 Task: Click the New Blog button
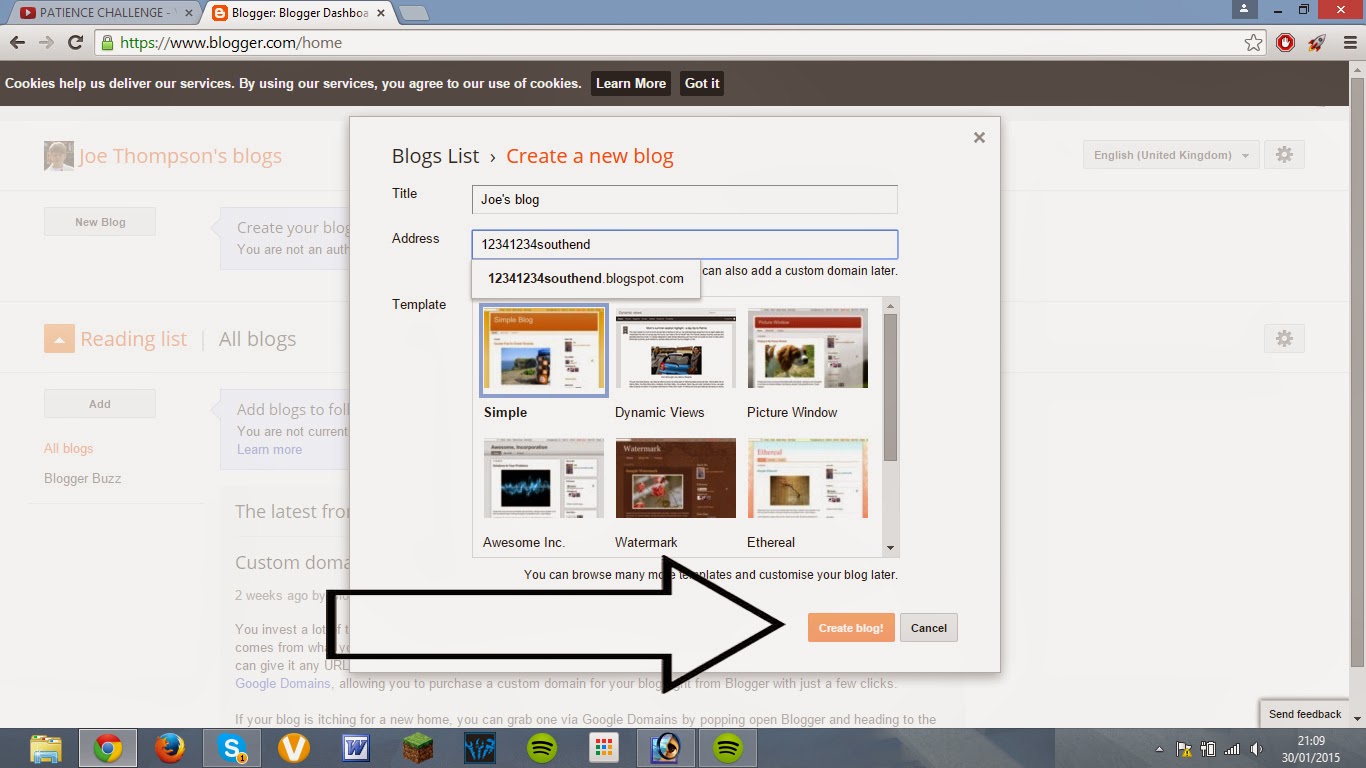(x=100, y=222)
